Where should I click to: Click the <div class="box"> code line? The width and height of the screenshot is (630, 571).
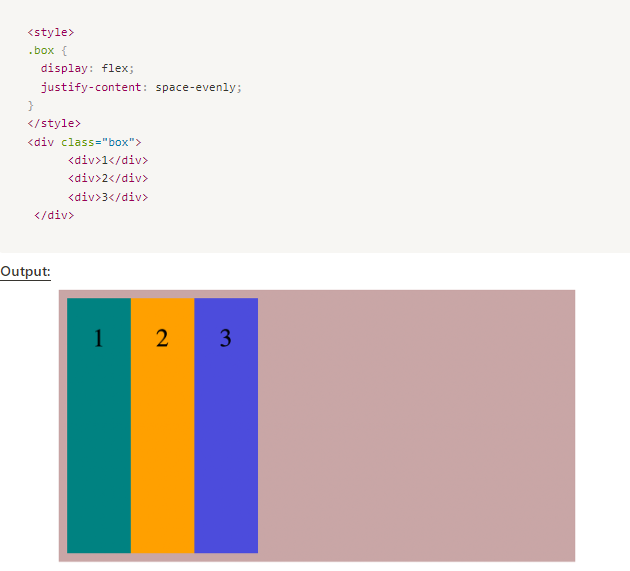(x=84, y=142)
